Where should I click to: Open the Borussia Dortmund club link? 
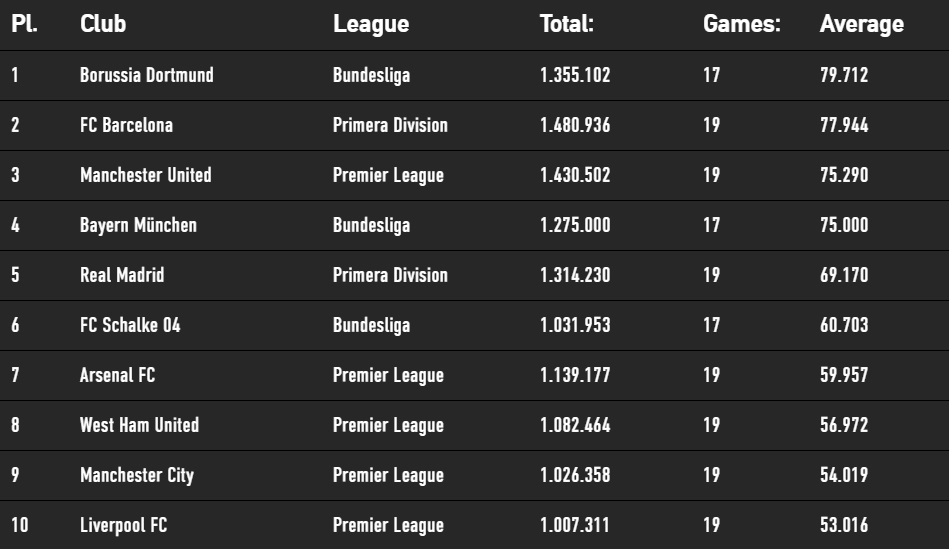146,75
